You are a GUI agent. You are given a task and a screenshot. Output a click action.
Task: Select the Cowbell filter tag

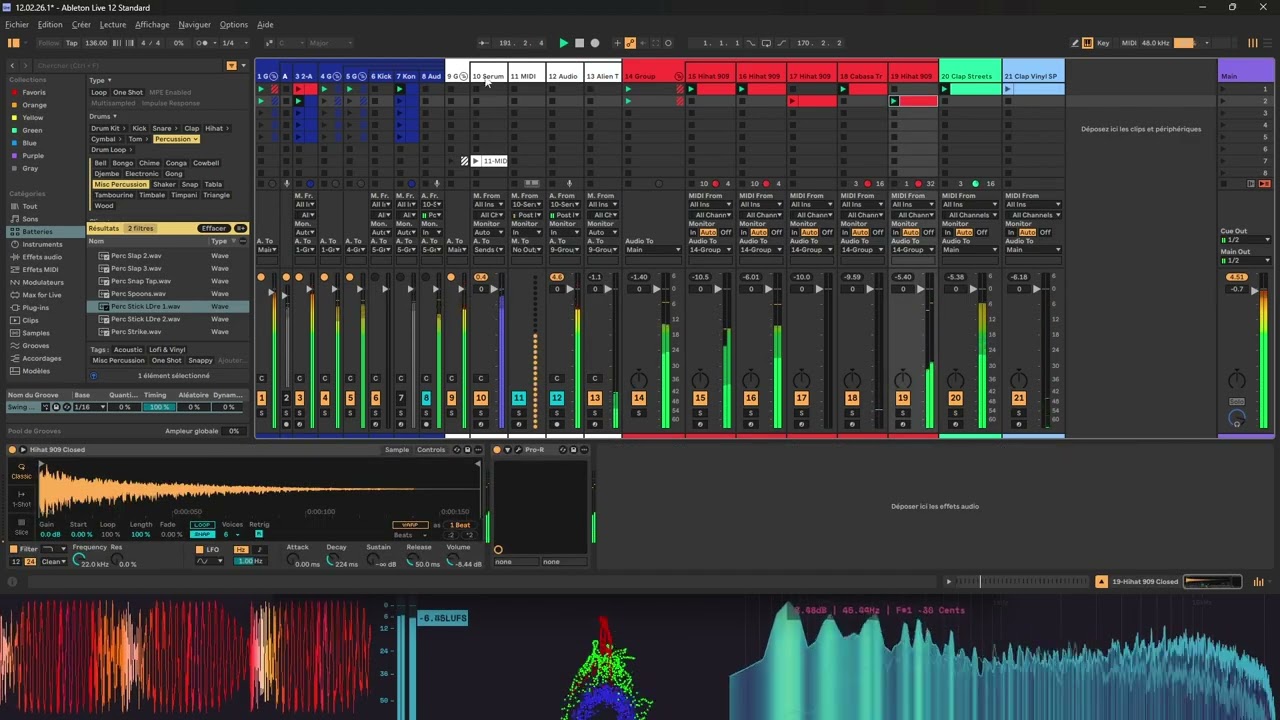pos(206,163)
